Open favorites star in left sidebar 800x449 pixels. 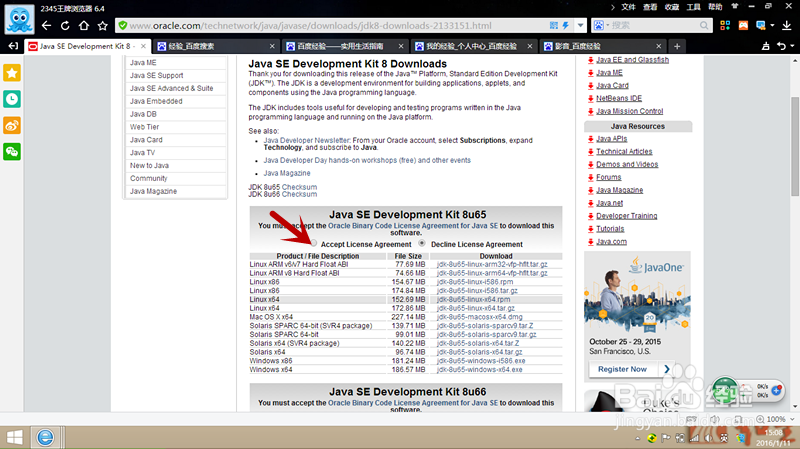[12, 73]
